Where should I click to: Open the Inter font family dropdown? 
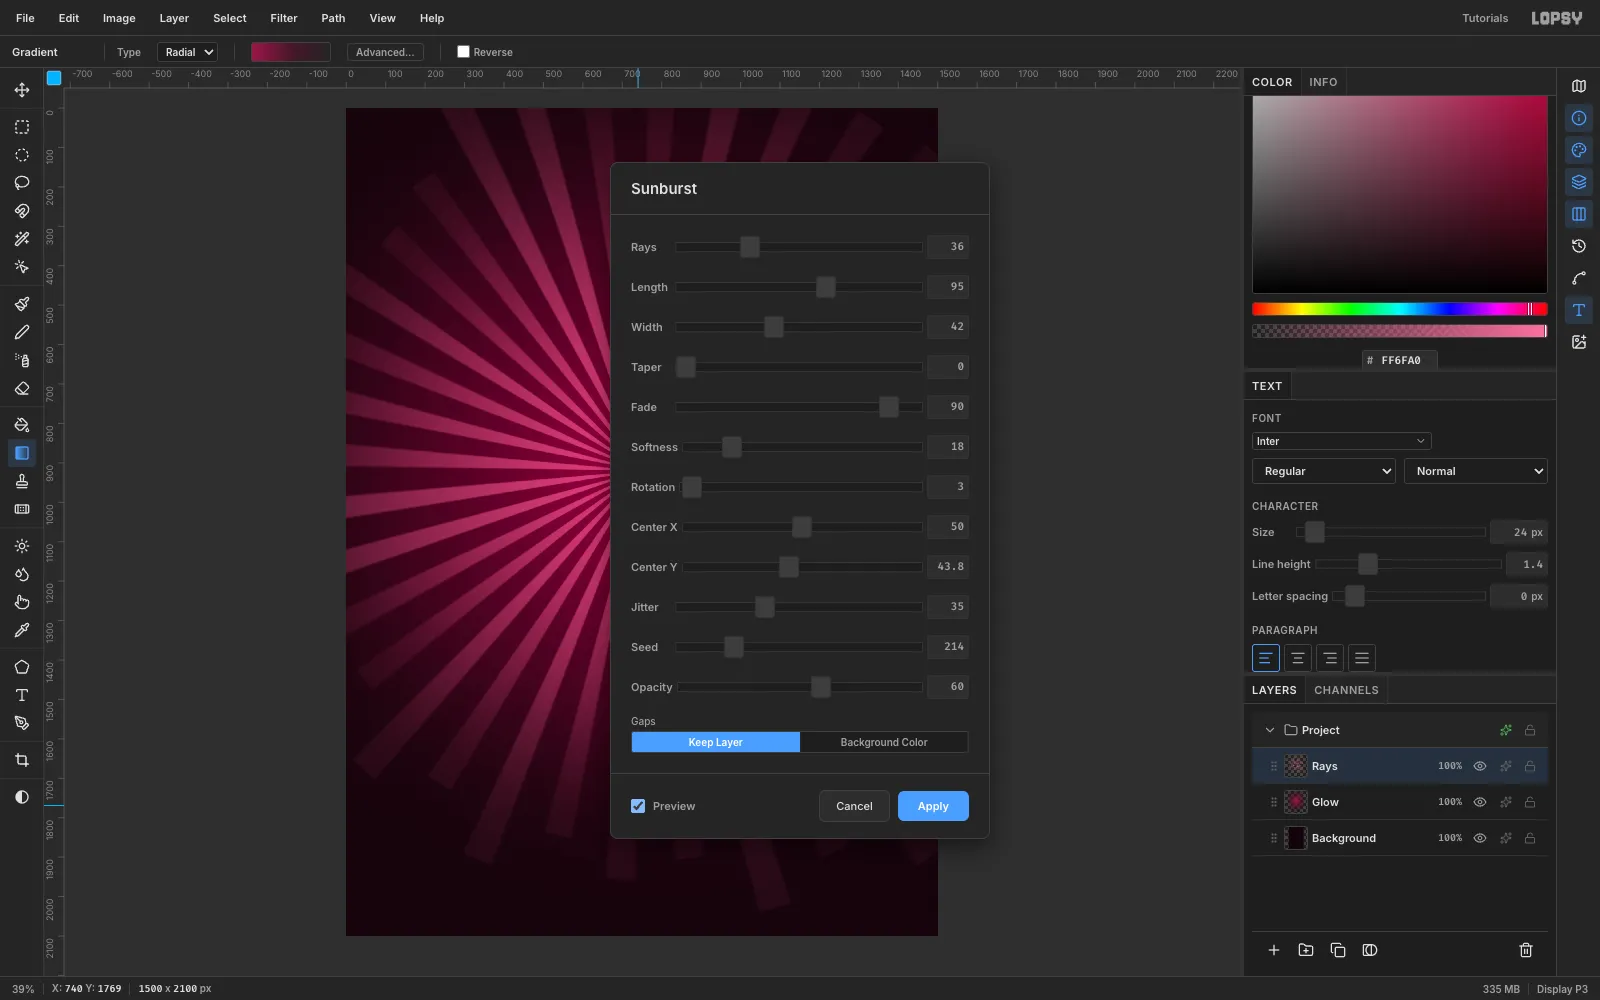click(1341, 441)
